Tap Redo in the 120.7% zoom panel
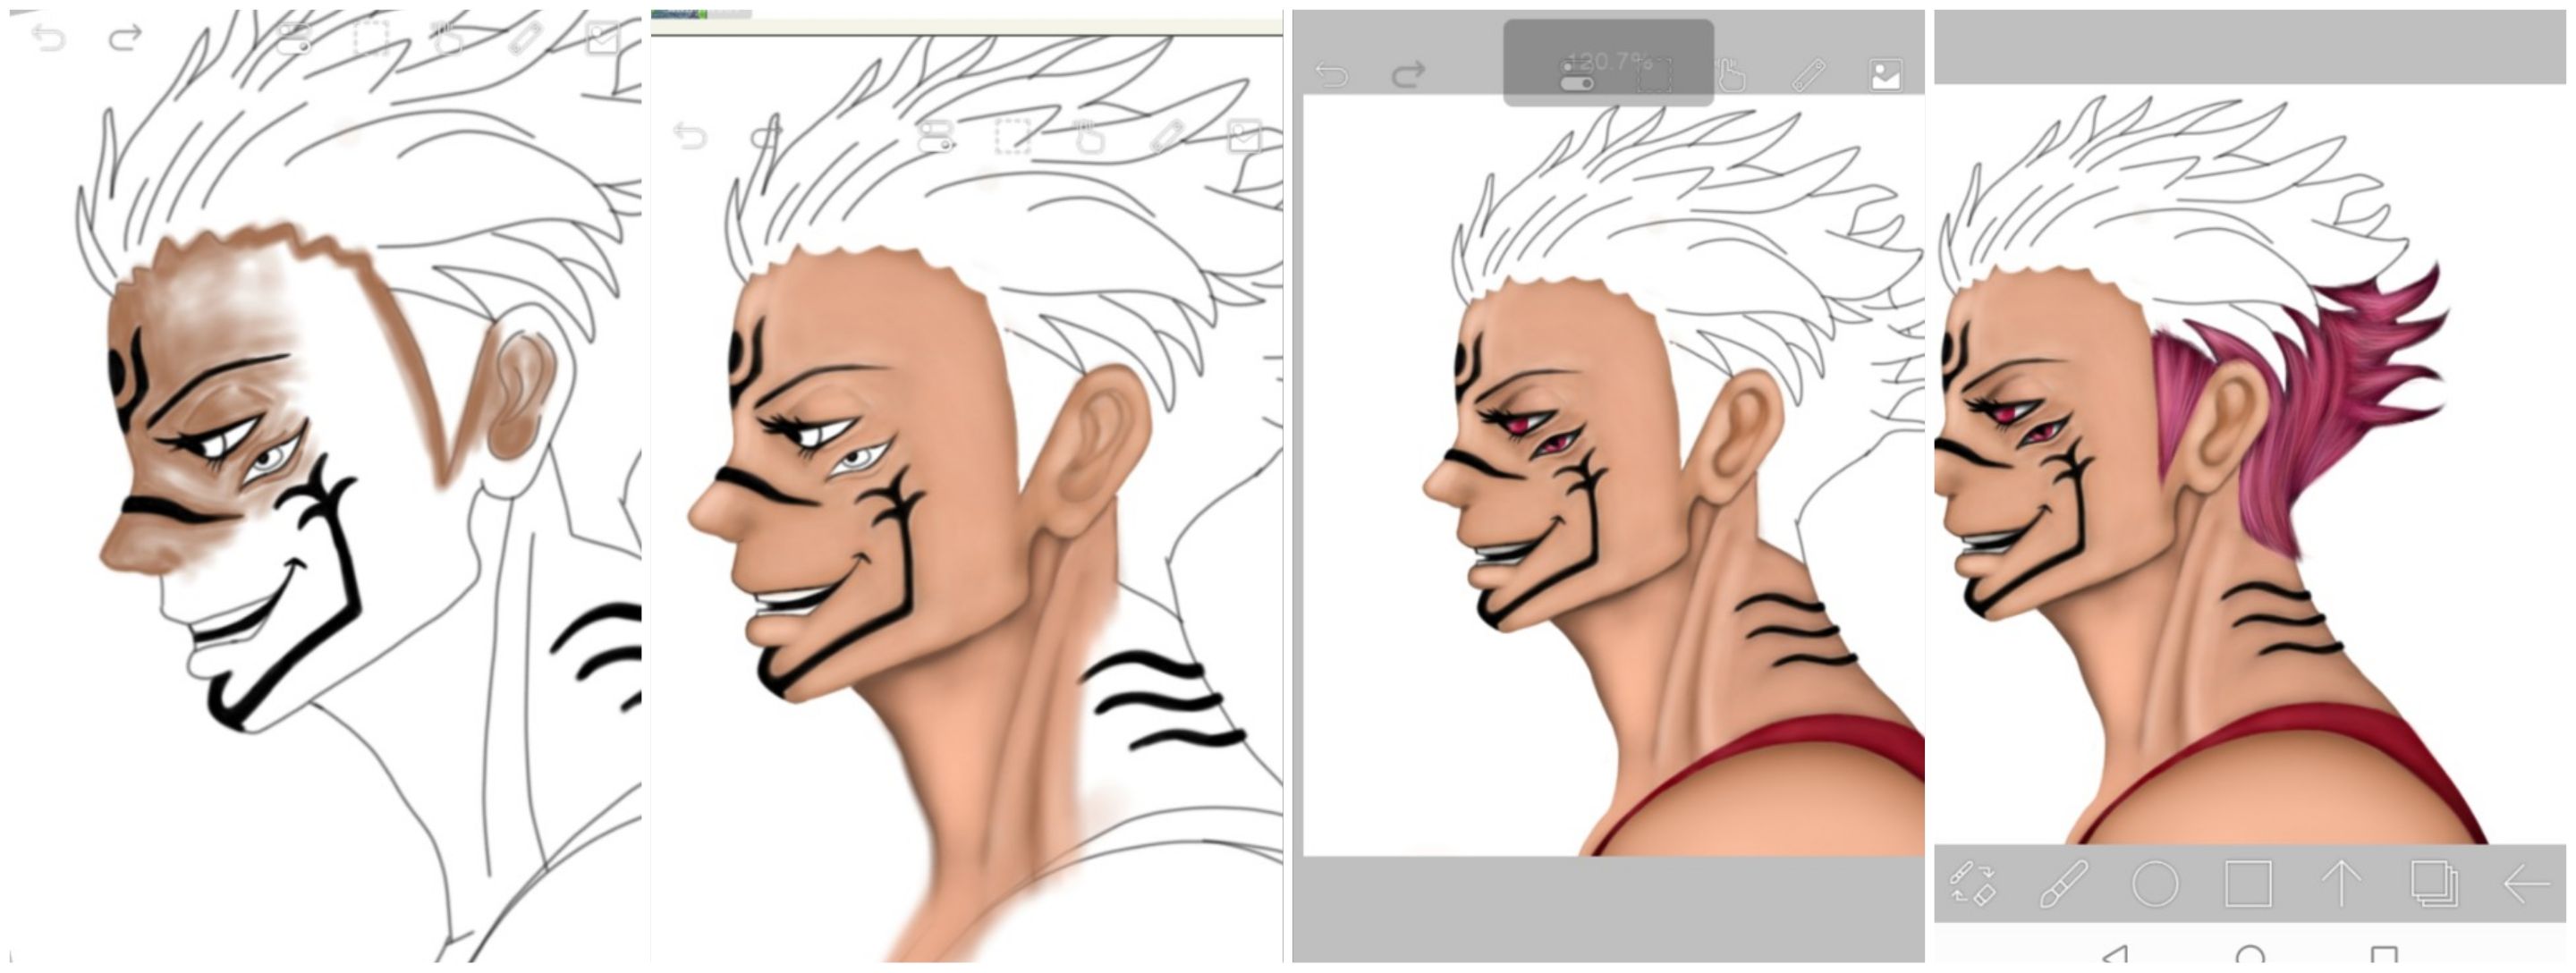 click(x=1408, y=74)
